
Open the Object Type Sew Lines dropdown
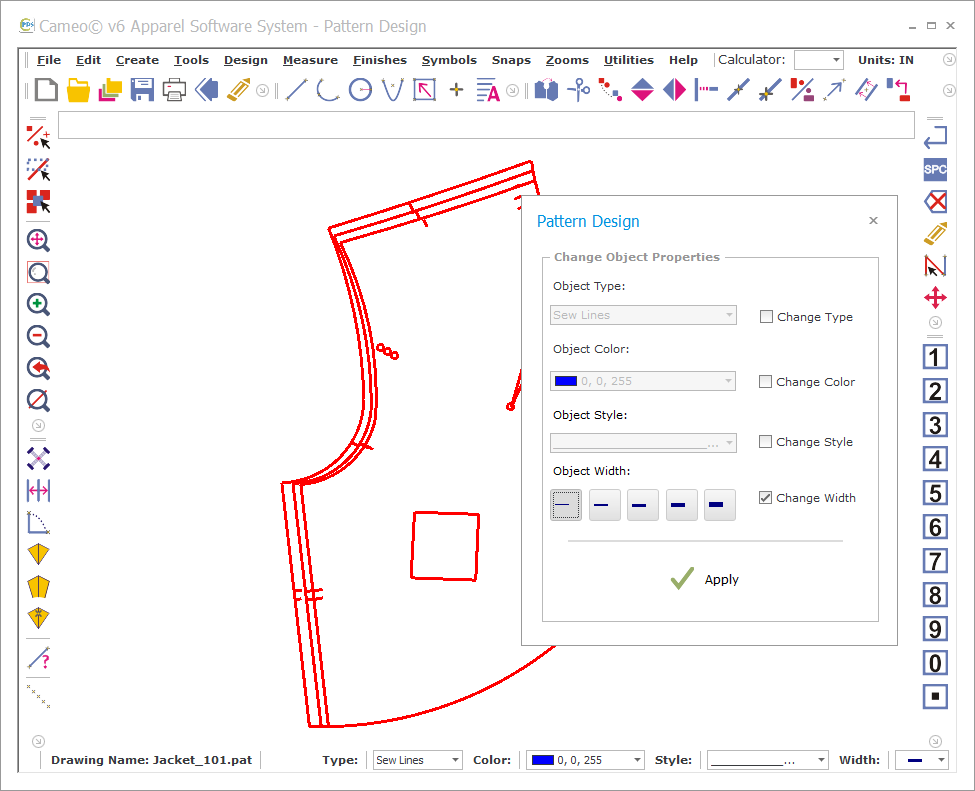click(x=643, y=315)
